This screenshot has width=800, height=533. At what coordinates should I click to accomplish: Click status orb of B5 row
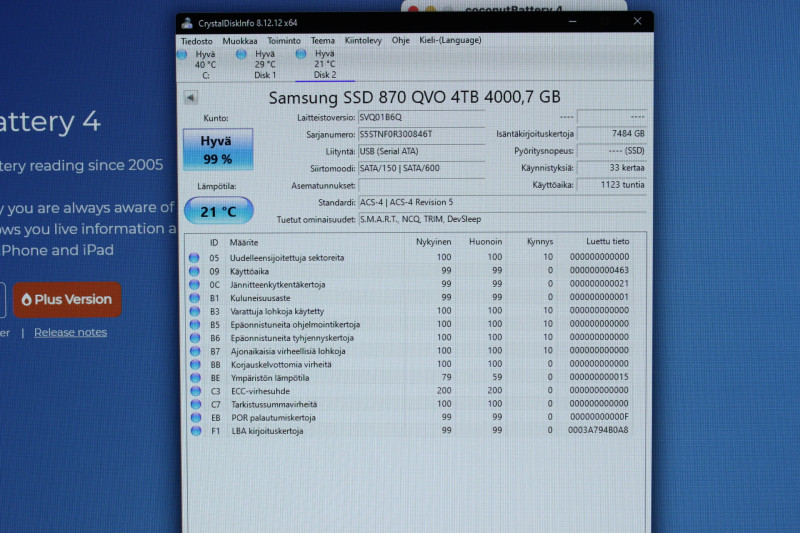[194, 324]
